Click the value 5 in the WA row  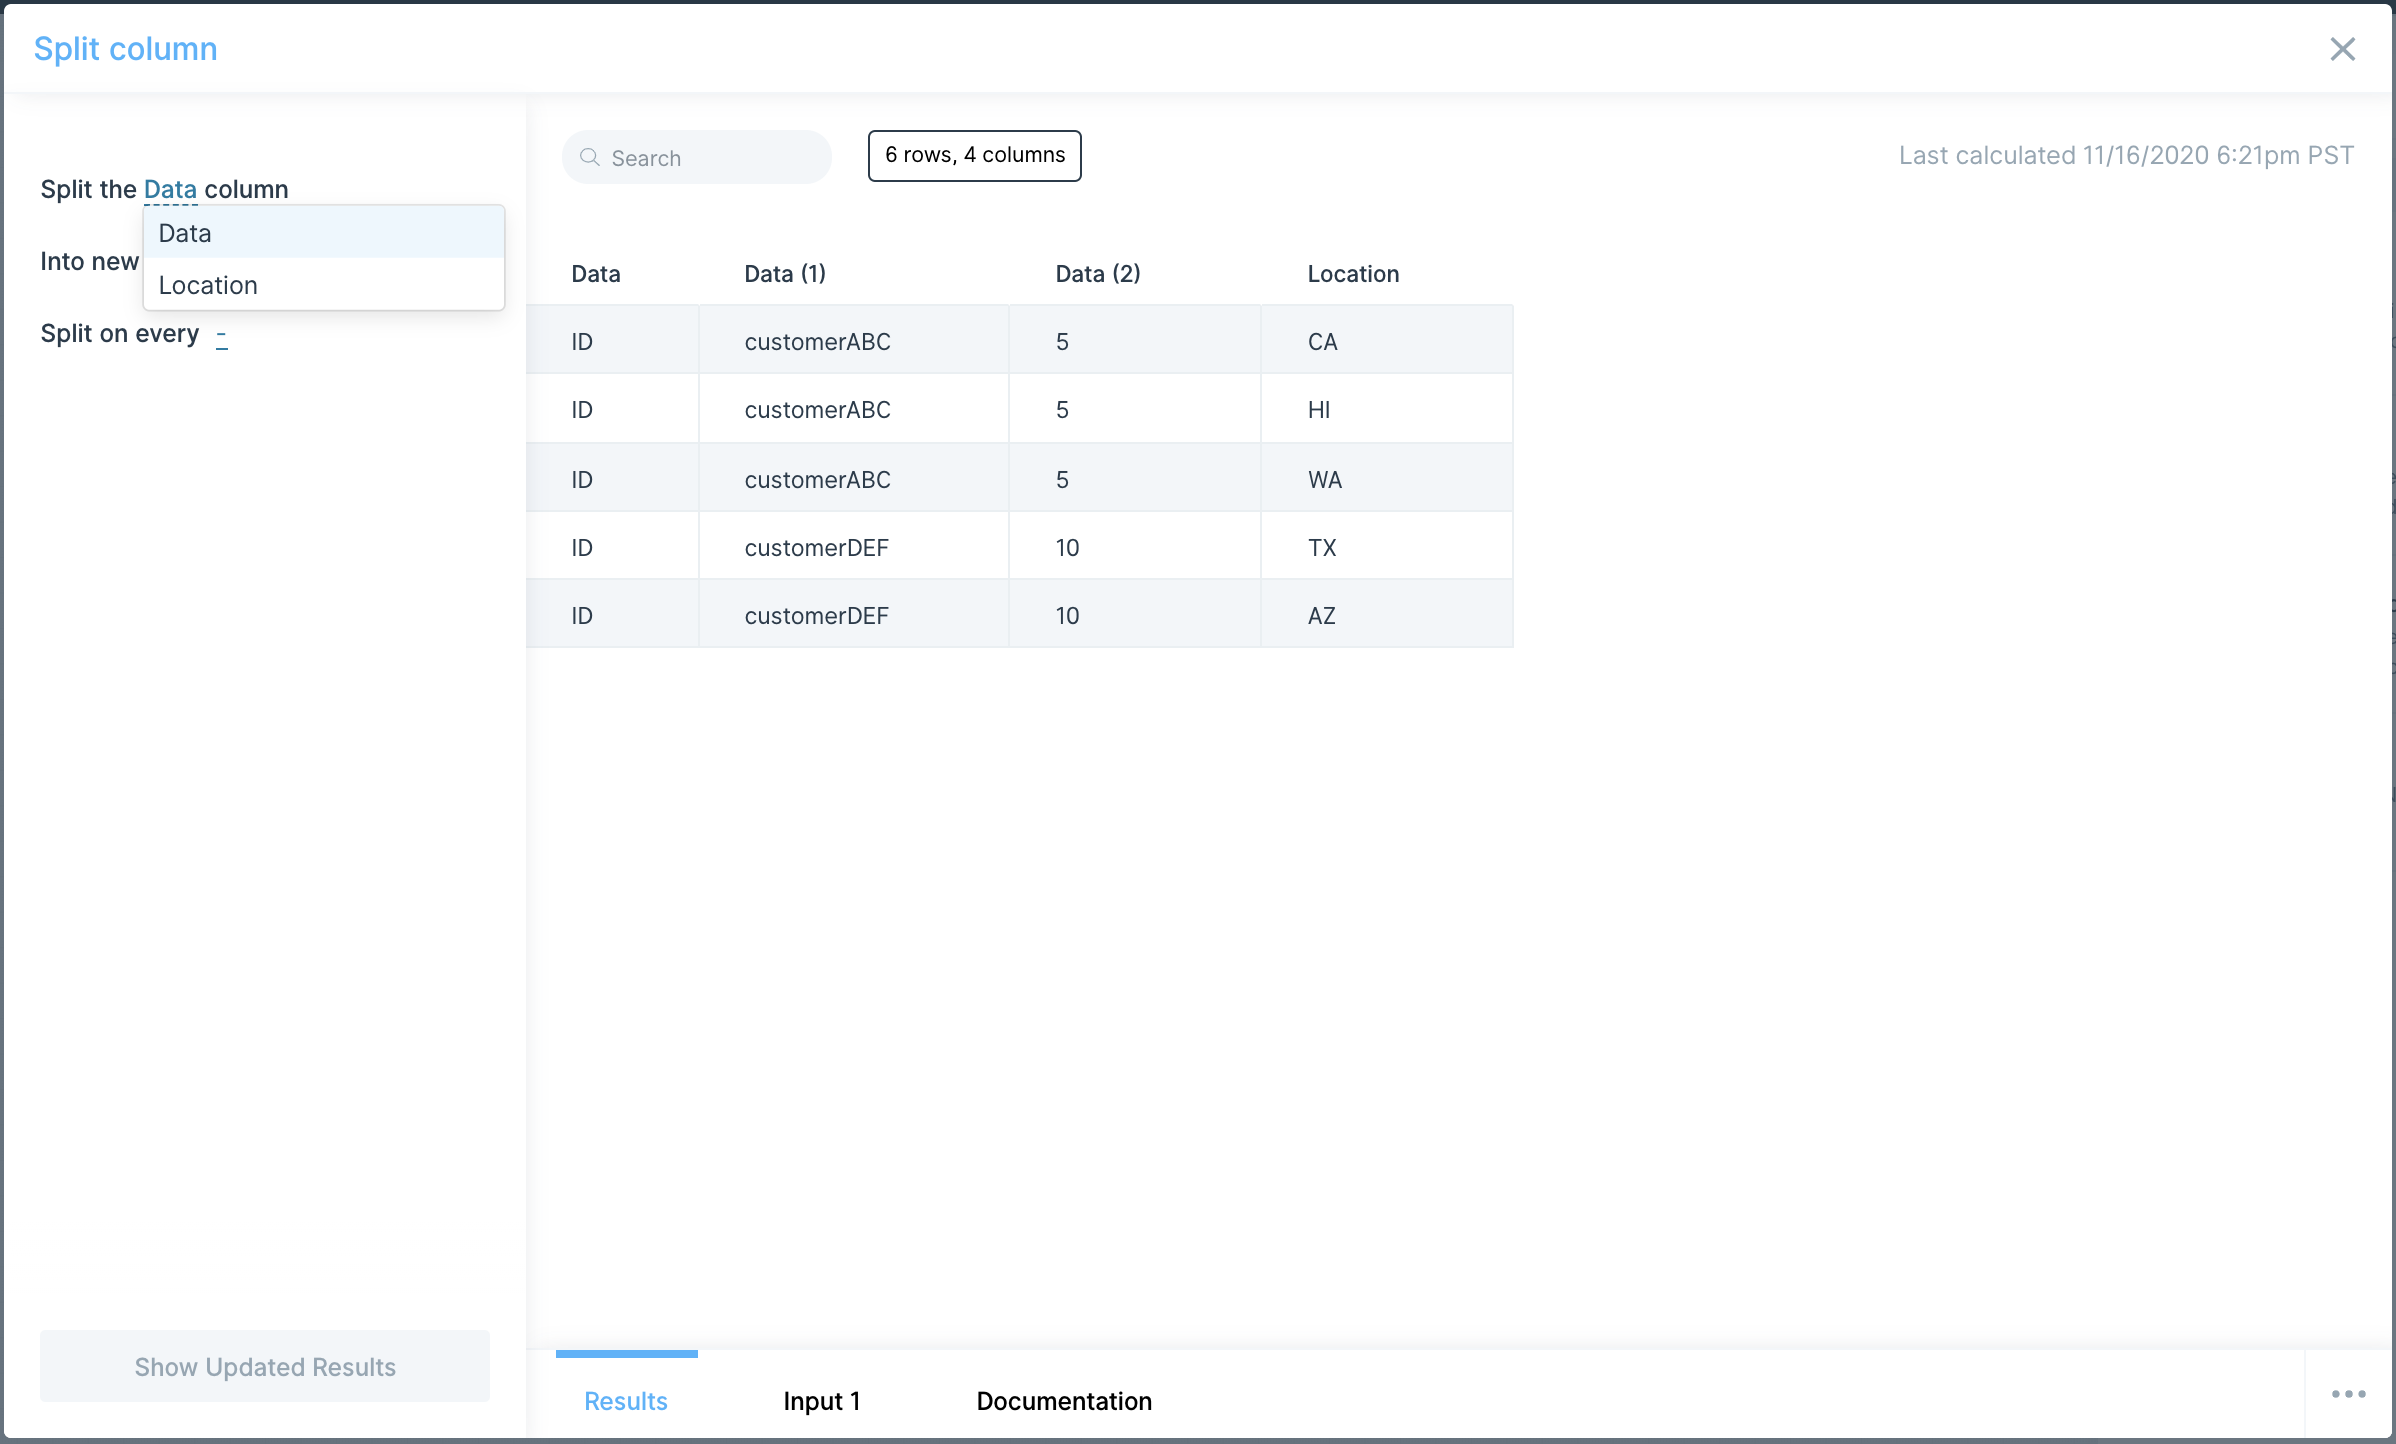1135,479
